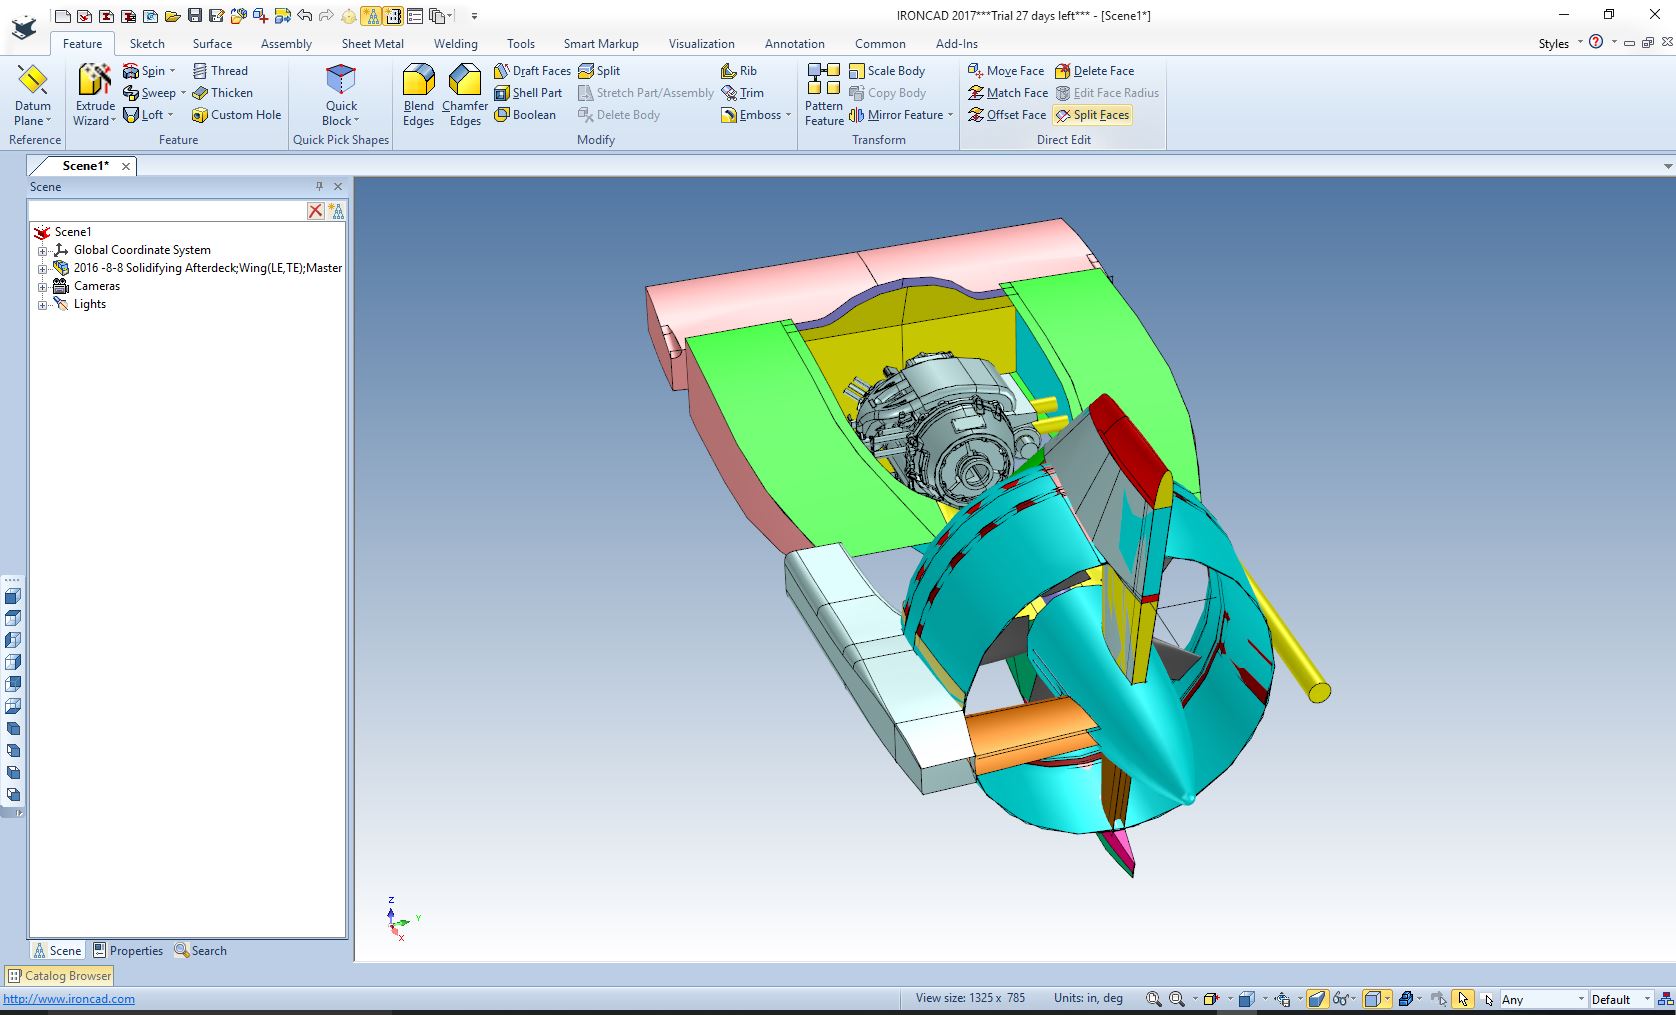
Task: Click the Shell Part tool
Action: coord(528,93)
